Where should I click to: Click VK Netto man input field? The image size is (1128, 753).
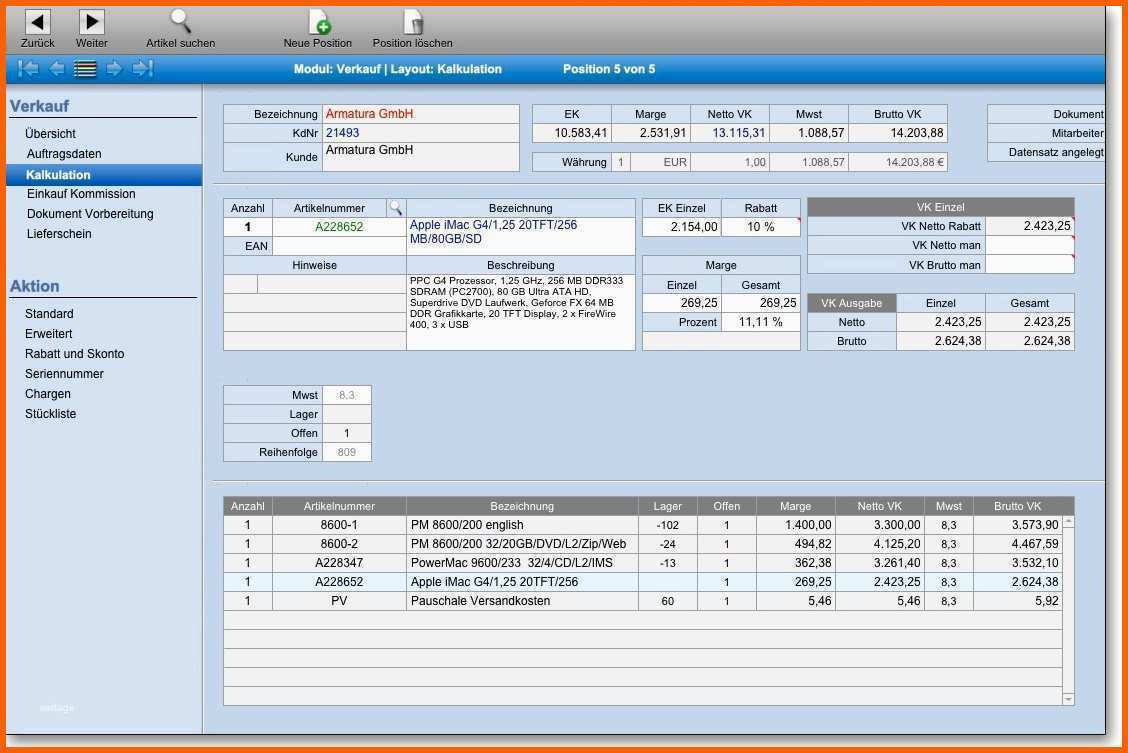pos(1029,245)
